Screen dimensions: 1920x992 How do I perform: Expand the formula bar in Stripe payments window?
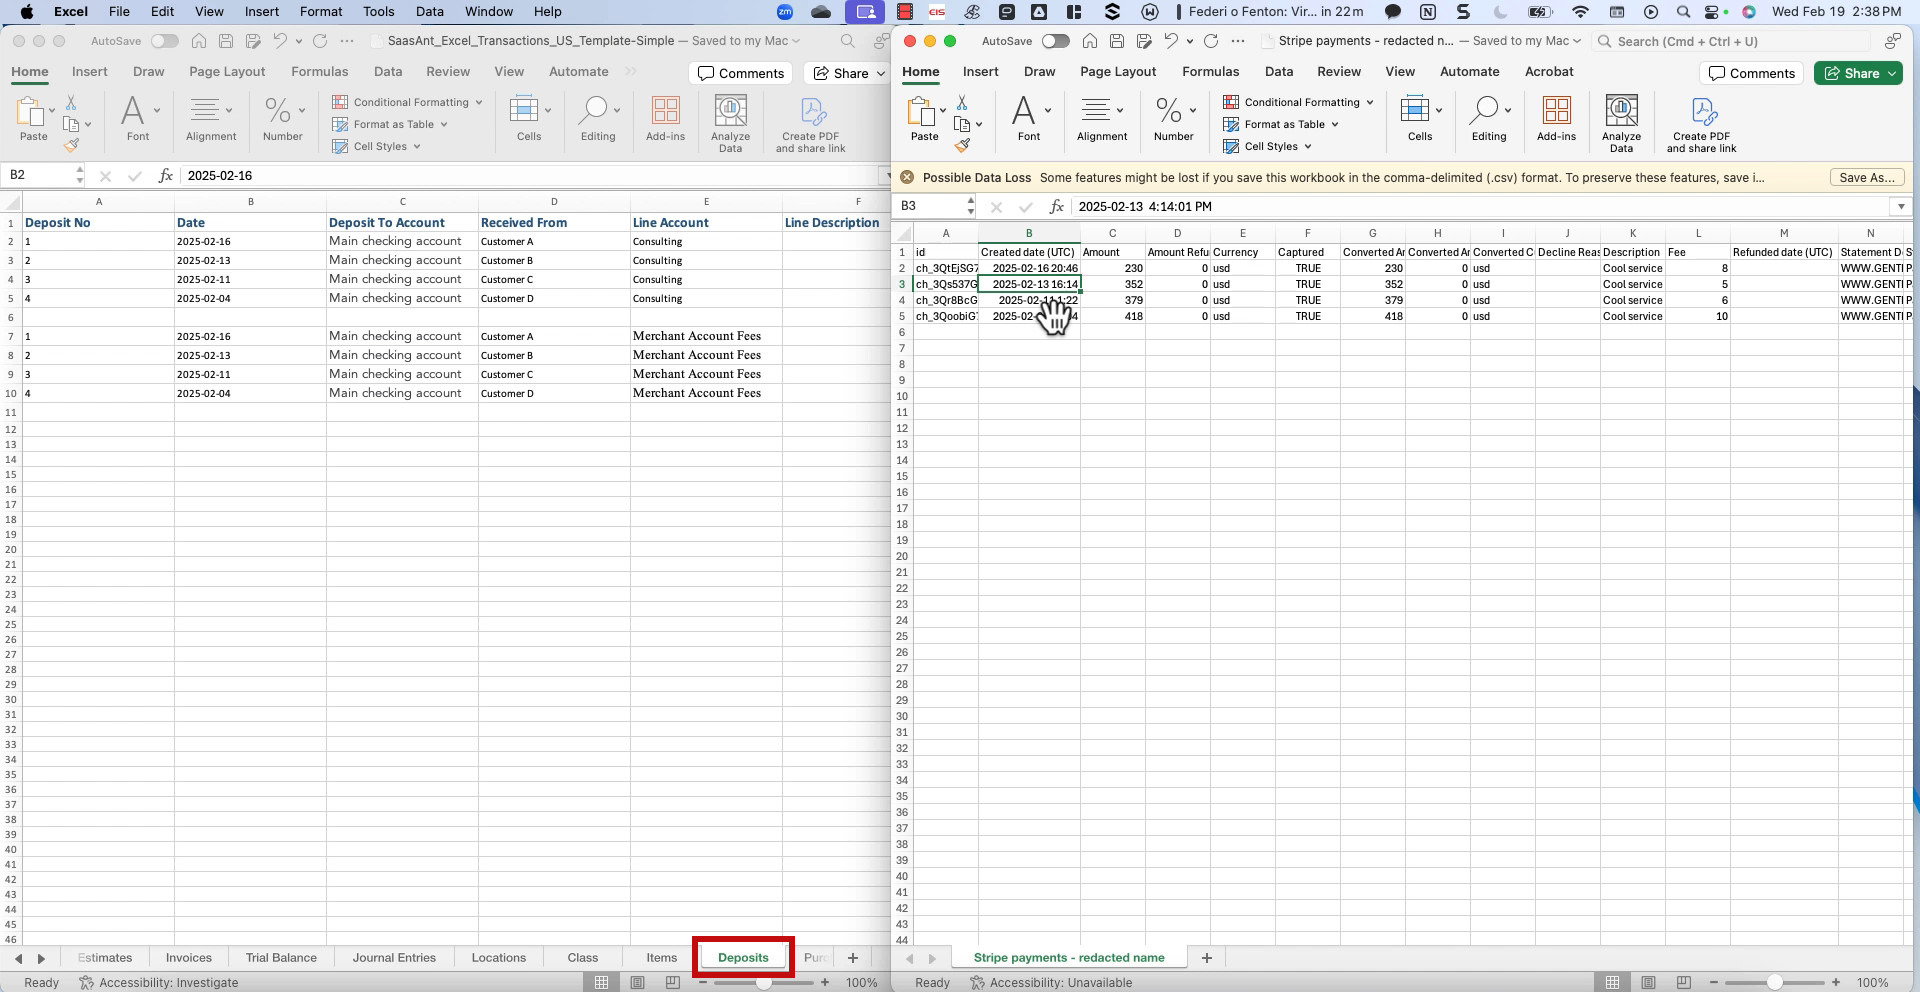coord(1900,206)
